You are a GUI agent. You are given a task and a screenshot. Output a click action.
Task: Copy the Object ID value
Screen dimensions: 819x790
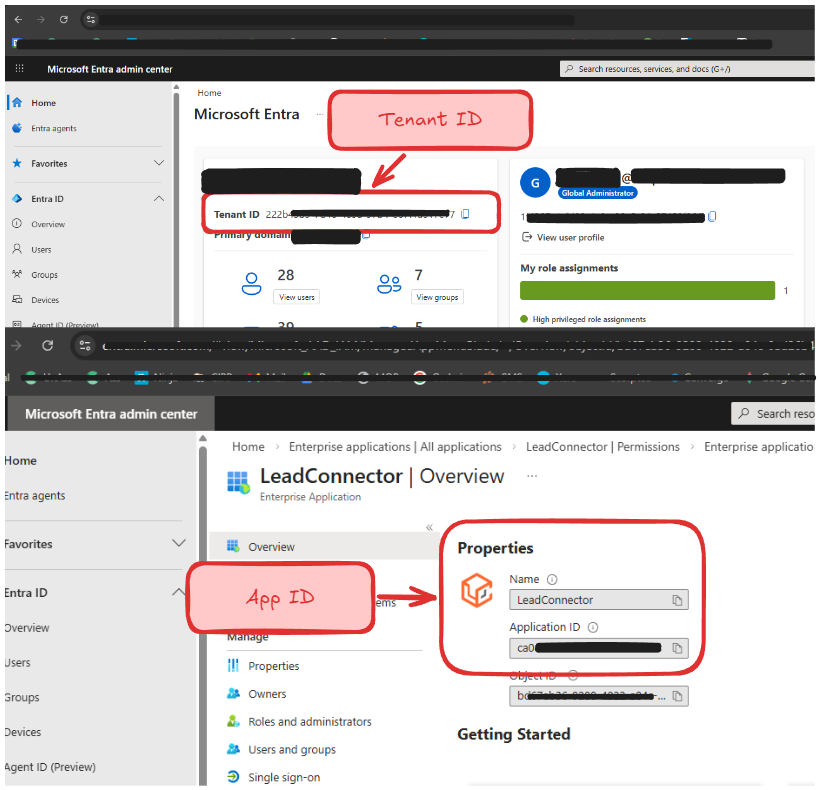pyautogui.click(x=677, y=696)
